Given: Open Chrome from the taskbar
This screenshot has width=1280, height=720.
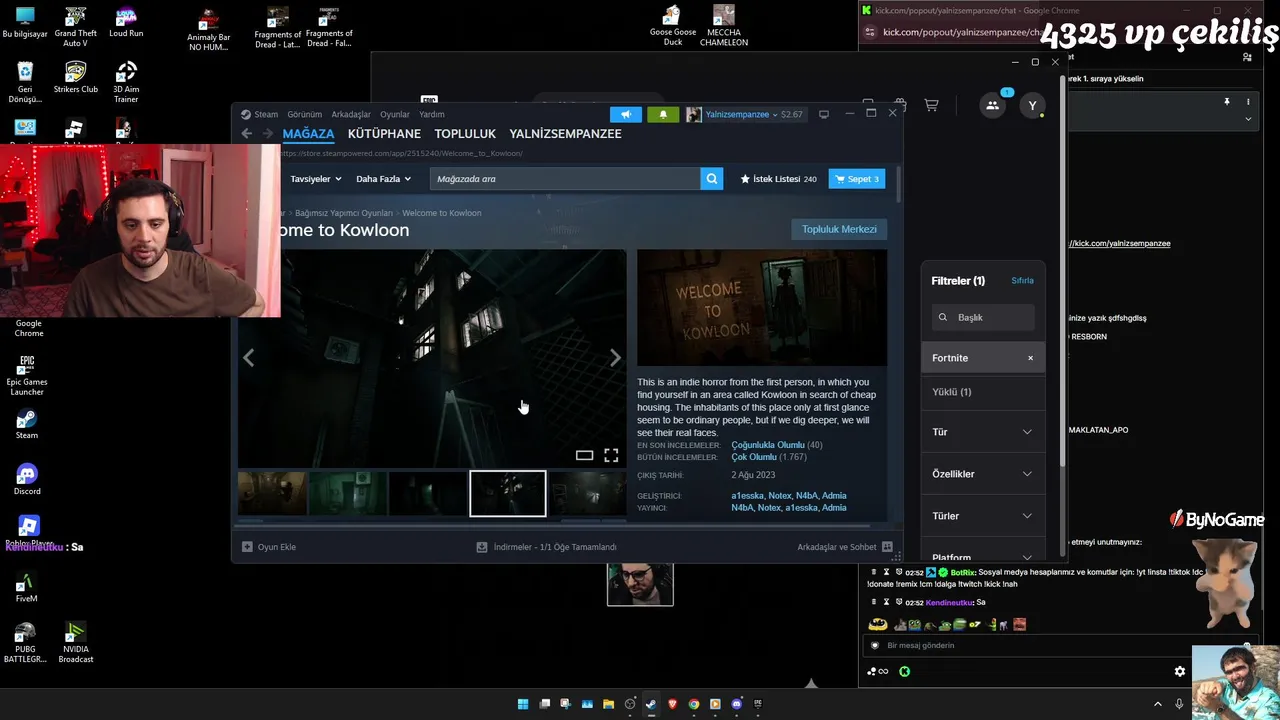Looking at the screenshot, I should click(x=693, y=704).
